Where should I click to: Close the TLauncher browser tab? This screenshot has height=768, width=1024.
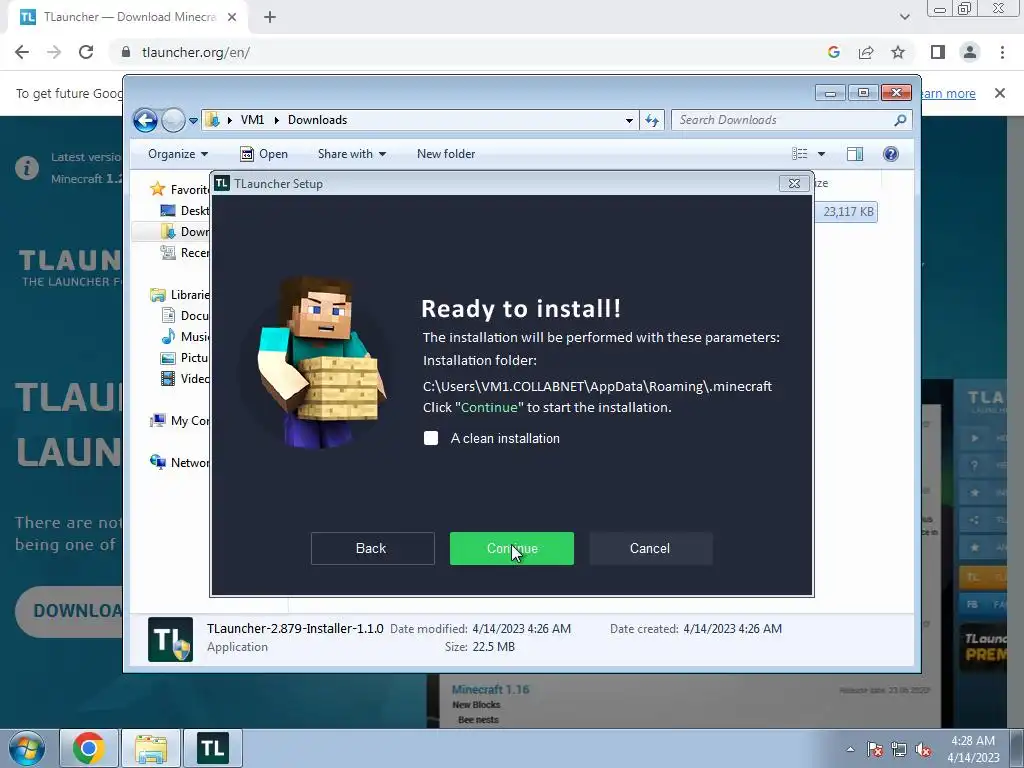(232, 17)
